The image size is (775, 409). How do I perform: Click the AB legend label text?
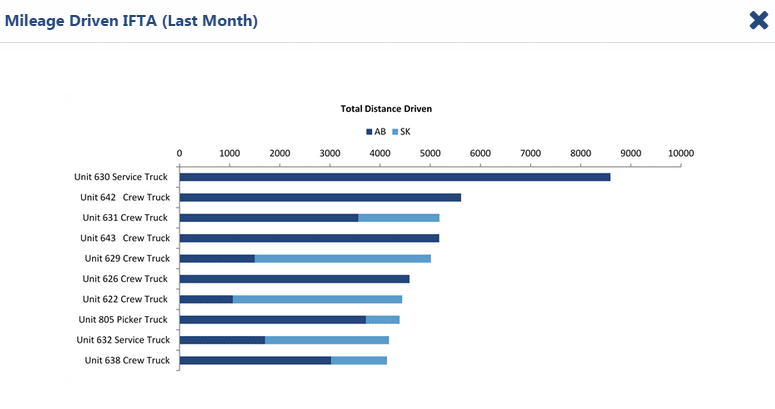[380, 132]
